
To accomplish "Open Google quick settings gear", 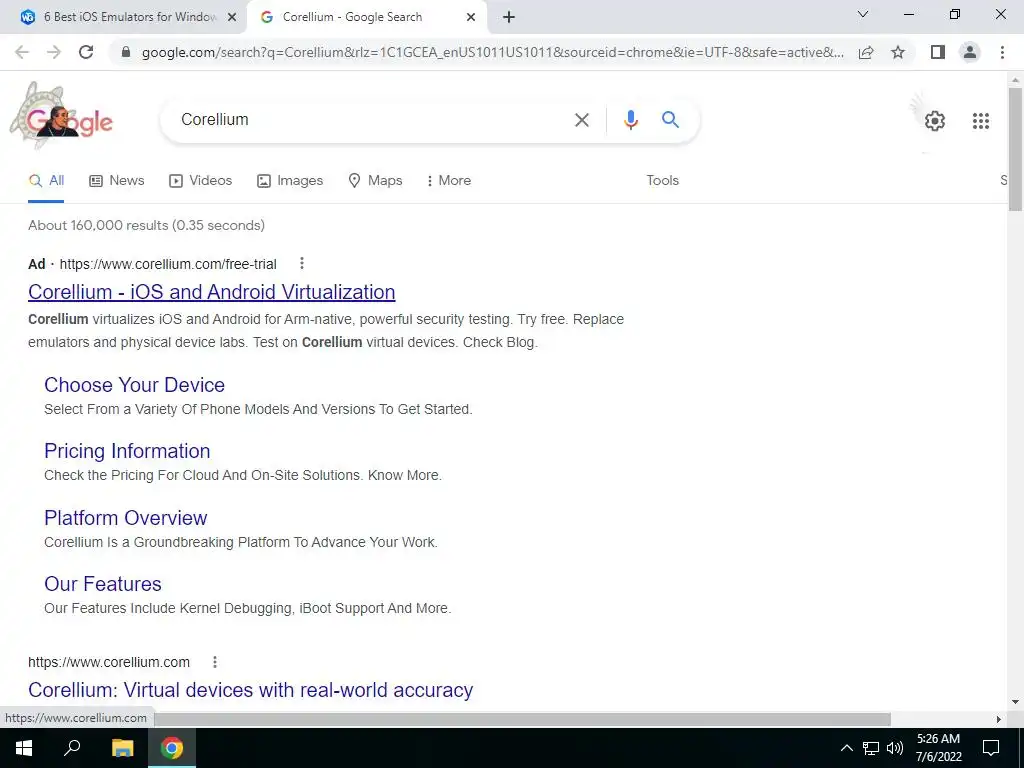I will click(935, 121).
